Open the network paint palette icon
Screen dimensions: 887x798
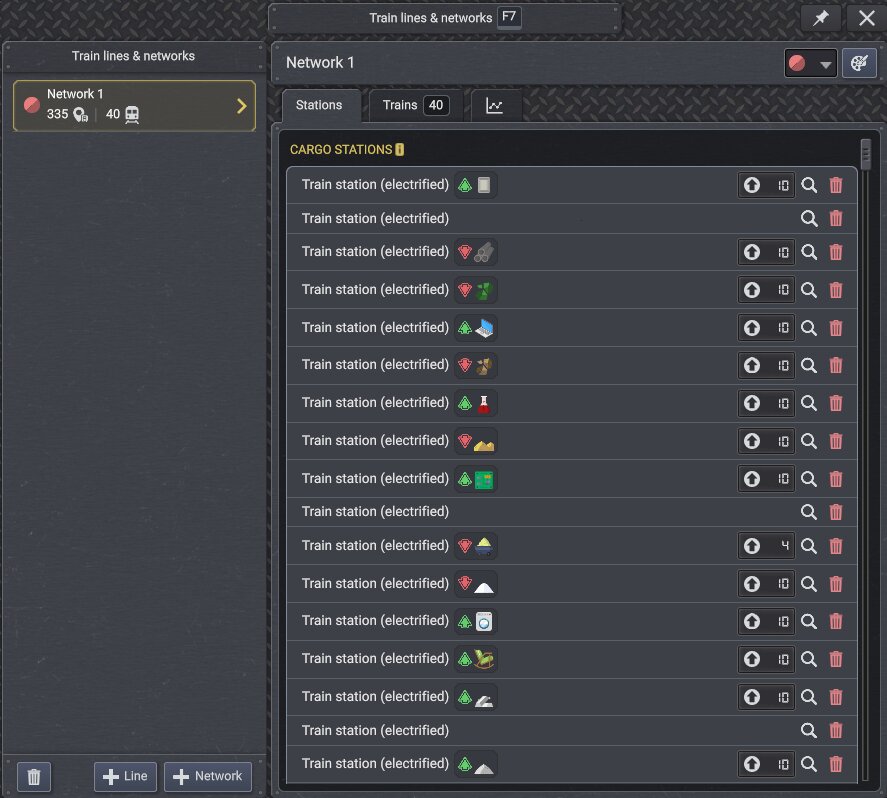pyautogui.click(x=859, y=63)
